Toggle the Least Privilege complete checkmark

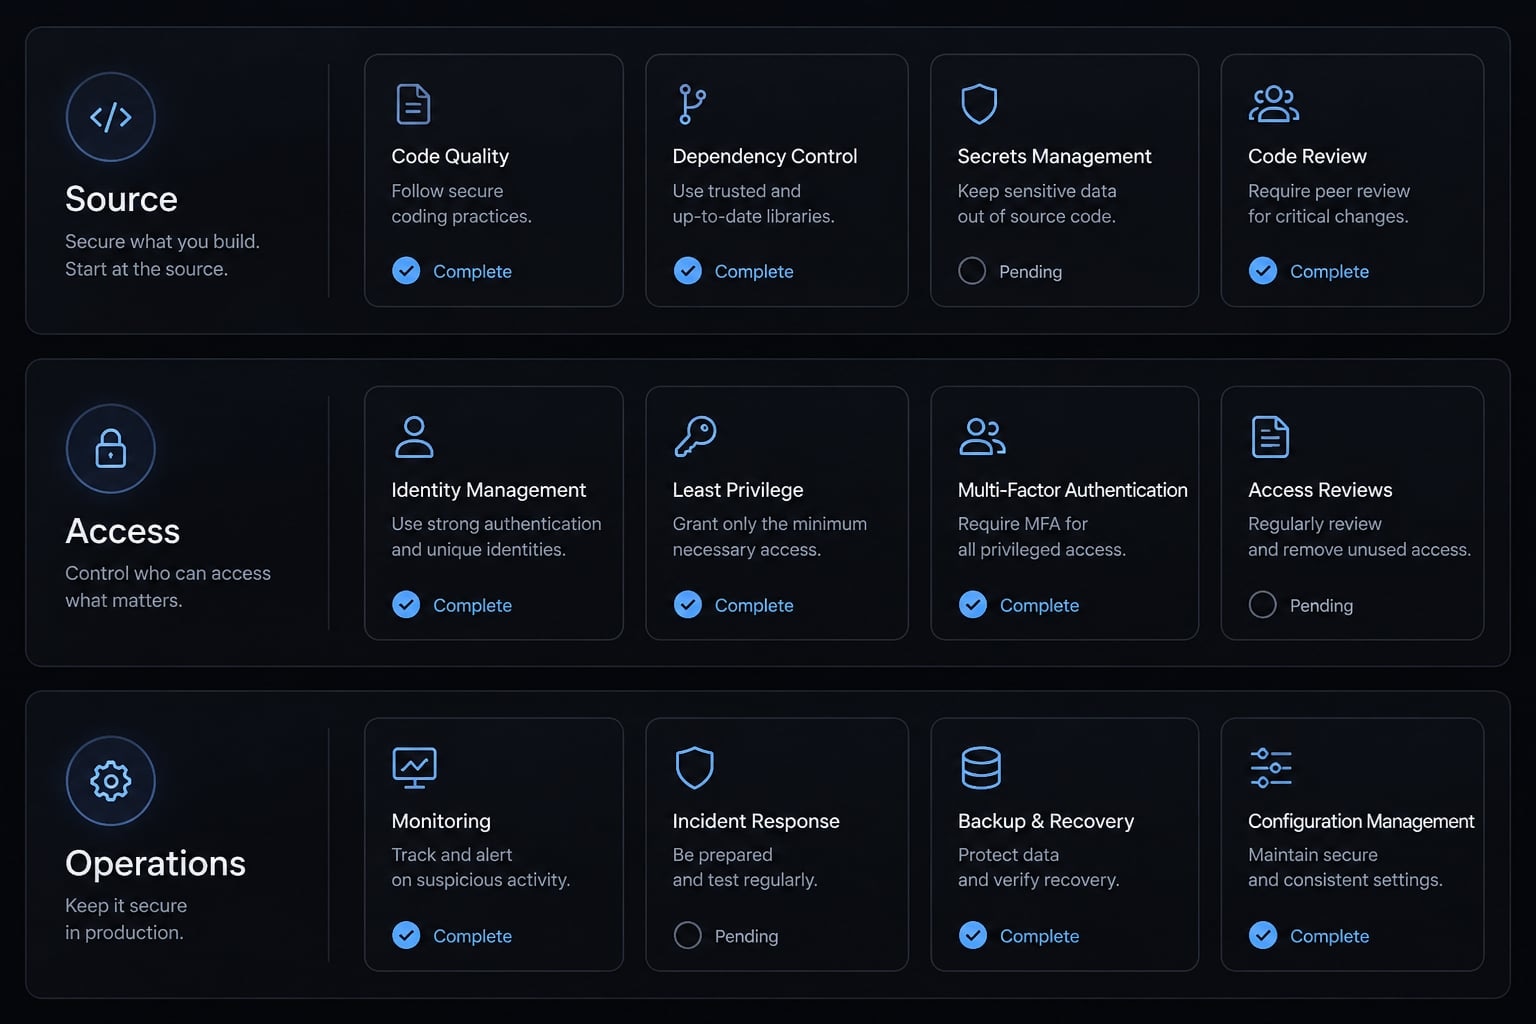[x=688, y=605]
